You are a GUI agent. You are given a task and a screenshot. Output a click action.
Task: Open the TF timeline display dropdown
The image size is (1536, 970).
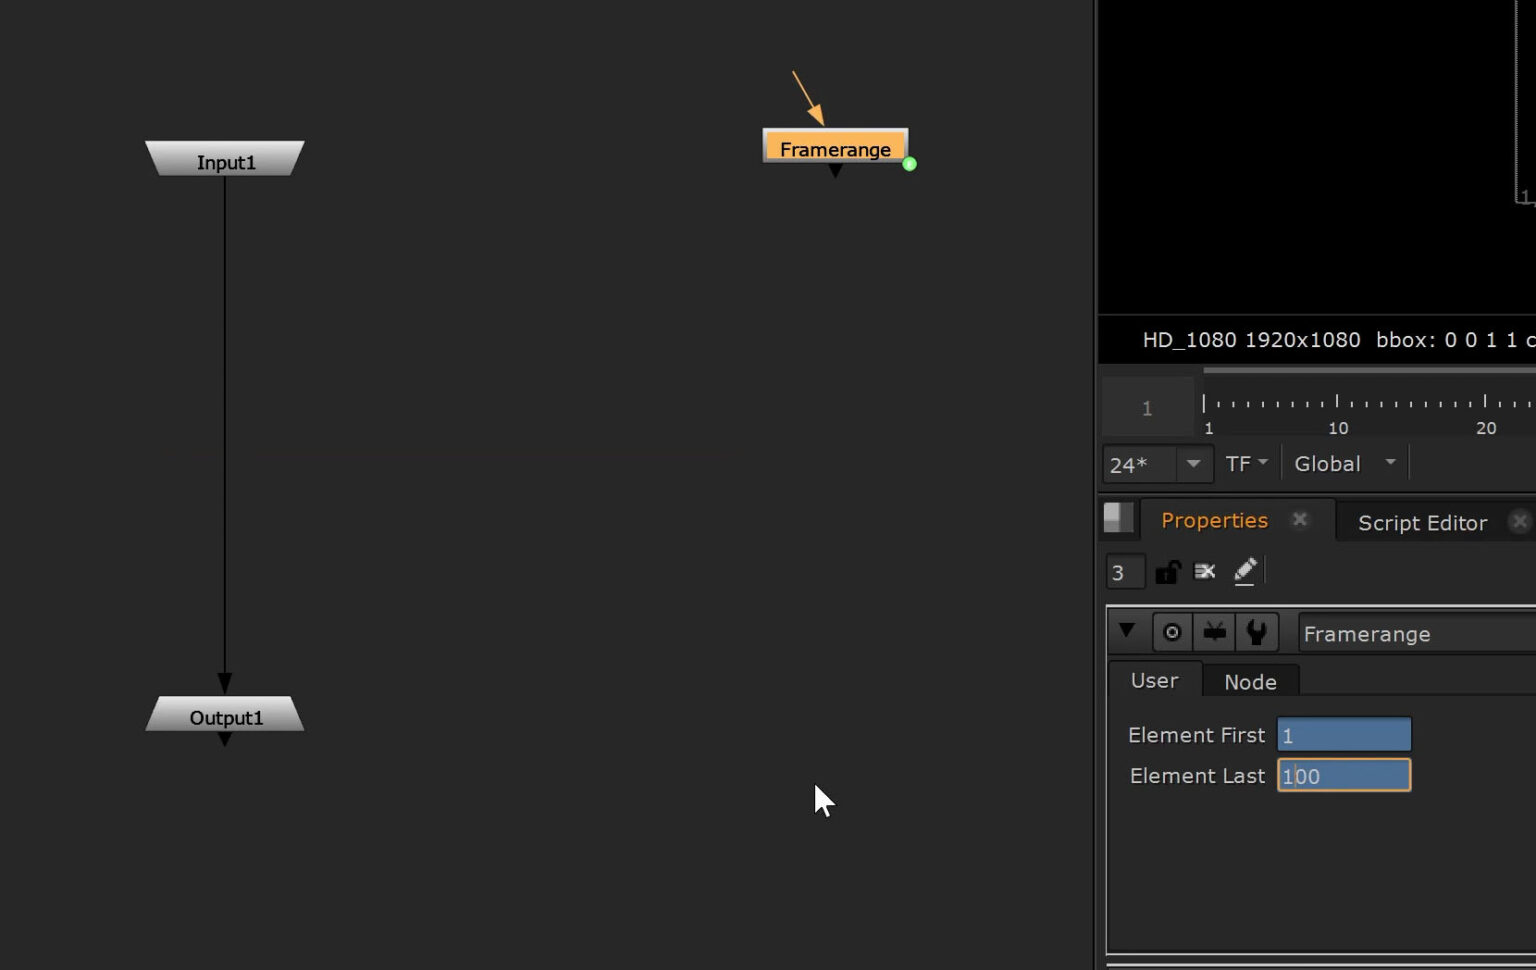pyautogui.click(x=1246, y=464)
